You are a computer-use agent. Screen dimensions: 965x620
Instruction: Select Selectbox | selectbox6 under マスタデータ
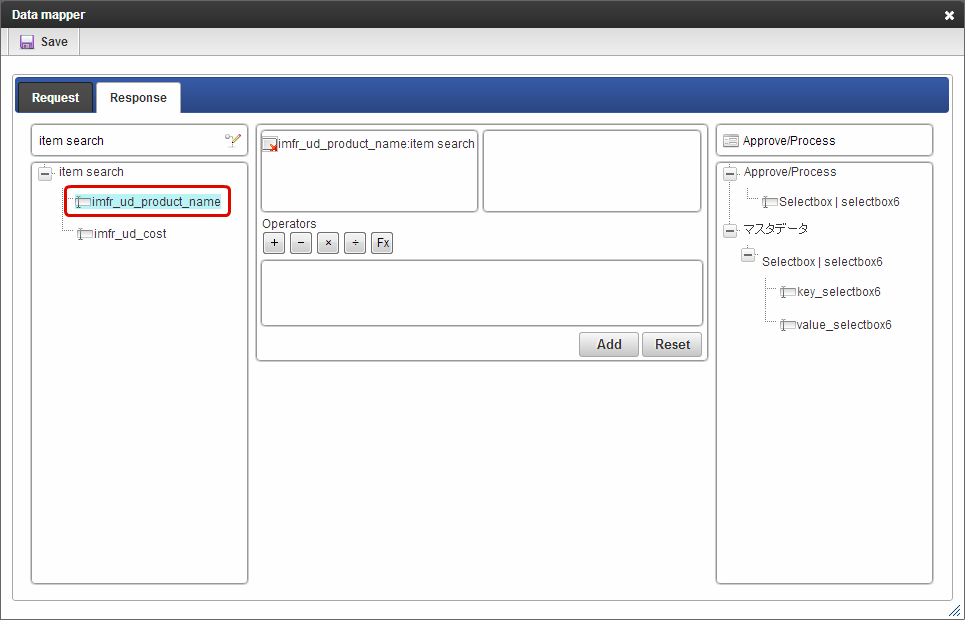pos(822,262)
